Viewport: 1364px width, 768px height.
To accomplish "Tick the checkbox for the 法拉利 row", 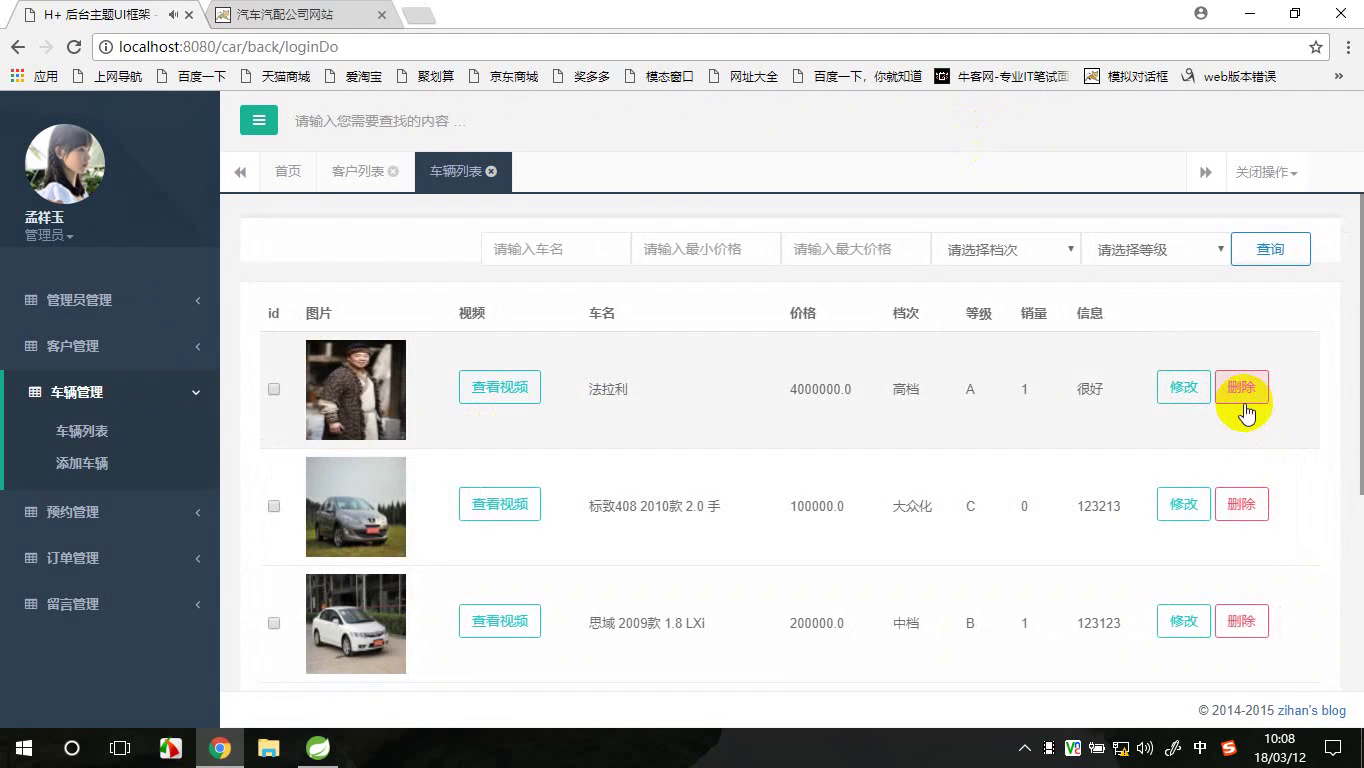I will [274, 389].
